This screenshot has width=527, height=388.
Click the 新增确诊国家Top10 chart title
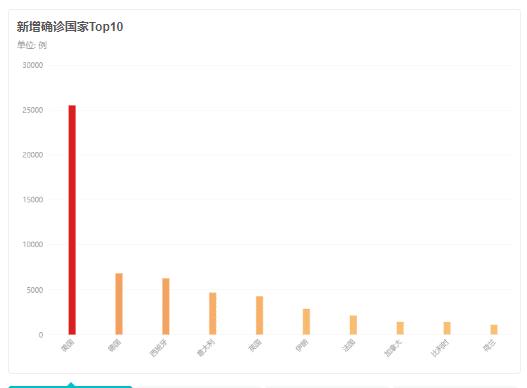(x=70, y=27)
